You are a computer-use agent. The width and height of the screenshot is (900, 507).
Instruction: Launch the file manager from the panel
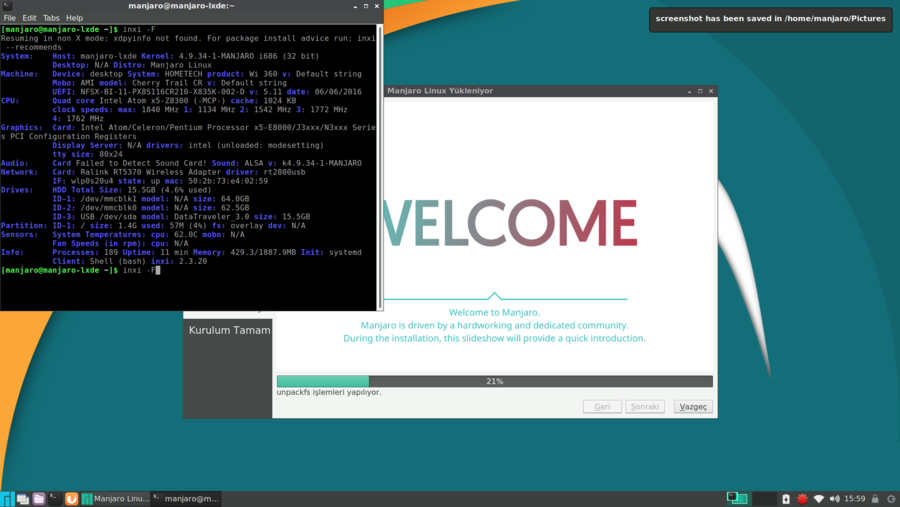39,499
